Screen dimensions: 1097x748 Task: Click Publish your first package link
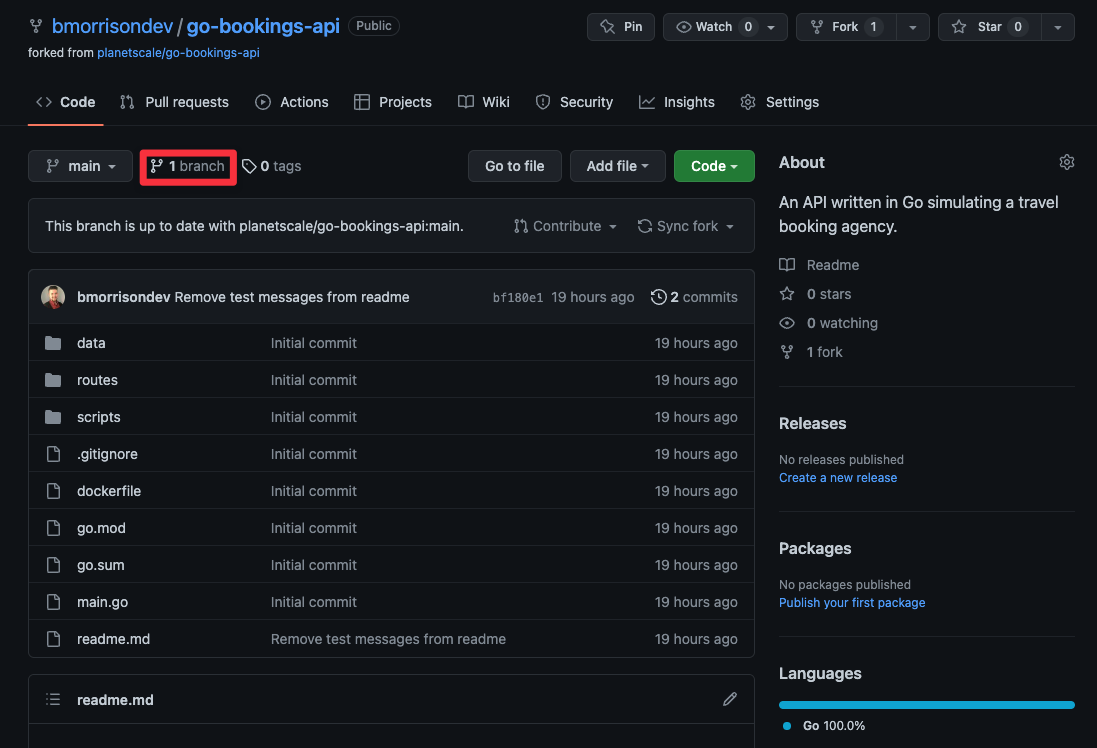click(x=851, y=602)
